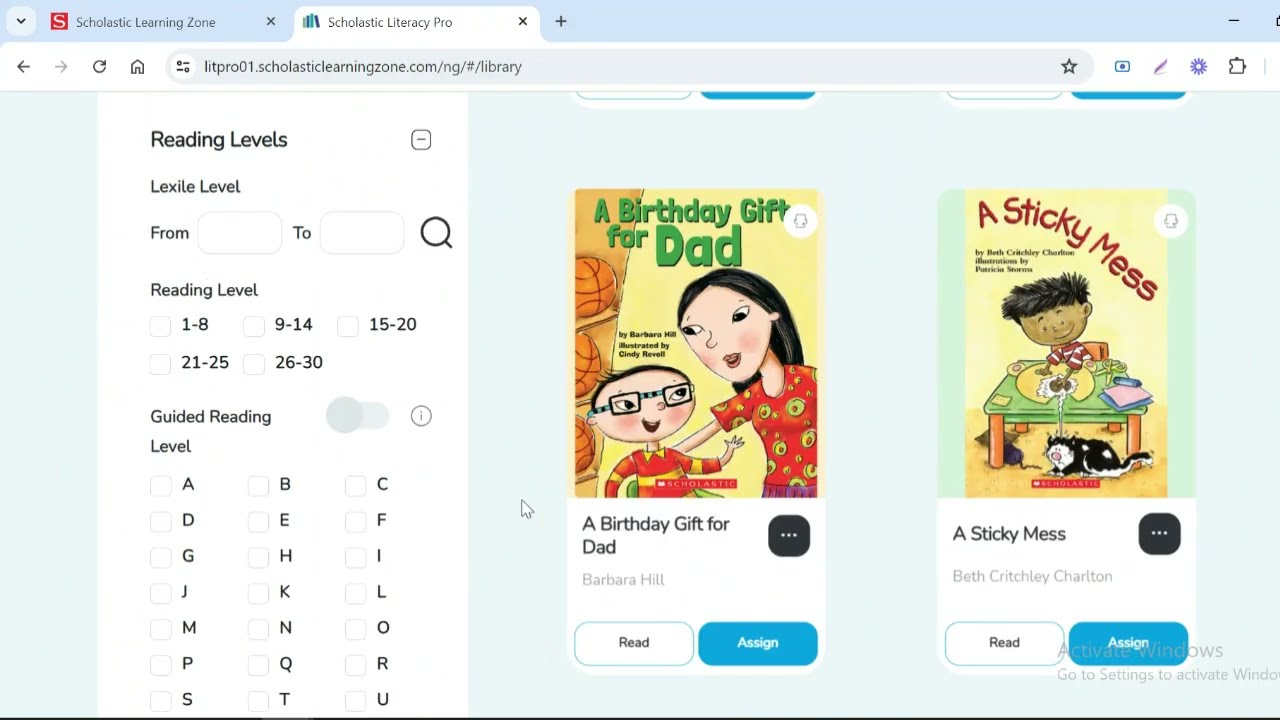The height and width of the screenshot is (720, 1280).
Task: Check Guided Reading Level R
Action: [x=355, y=665]
